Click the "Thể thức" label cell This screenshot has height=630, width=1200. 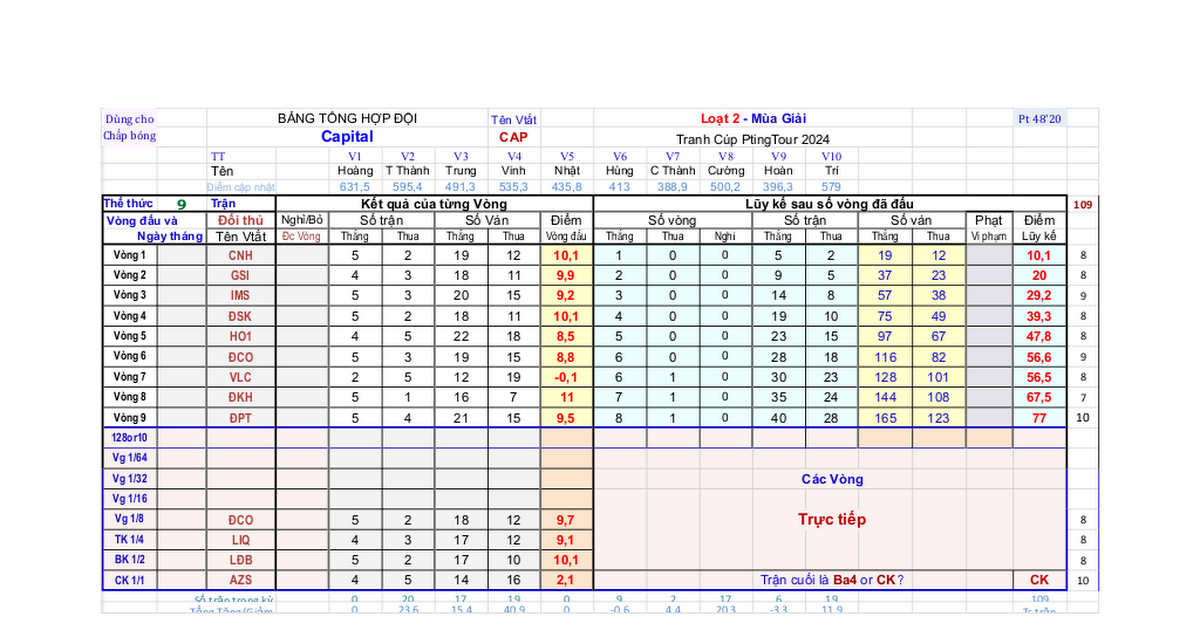[129, 203]
